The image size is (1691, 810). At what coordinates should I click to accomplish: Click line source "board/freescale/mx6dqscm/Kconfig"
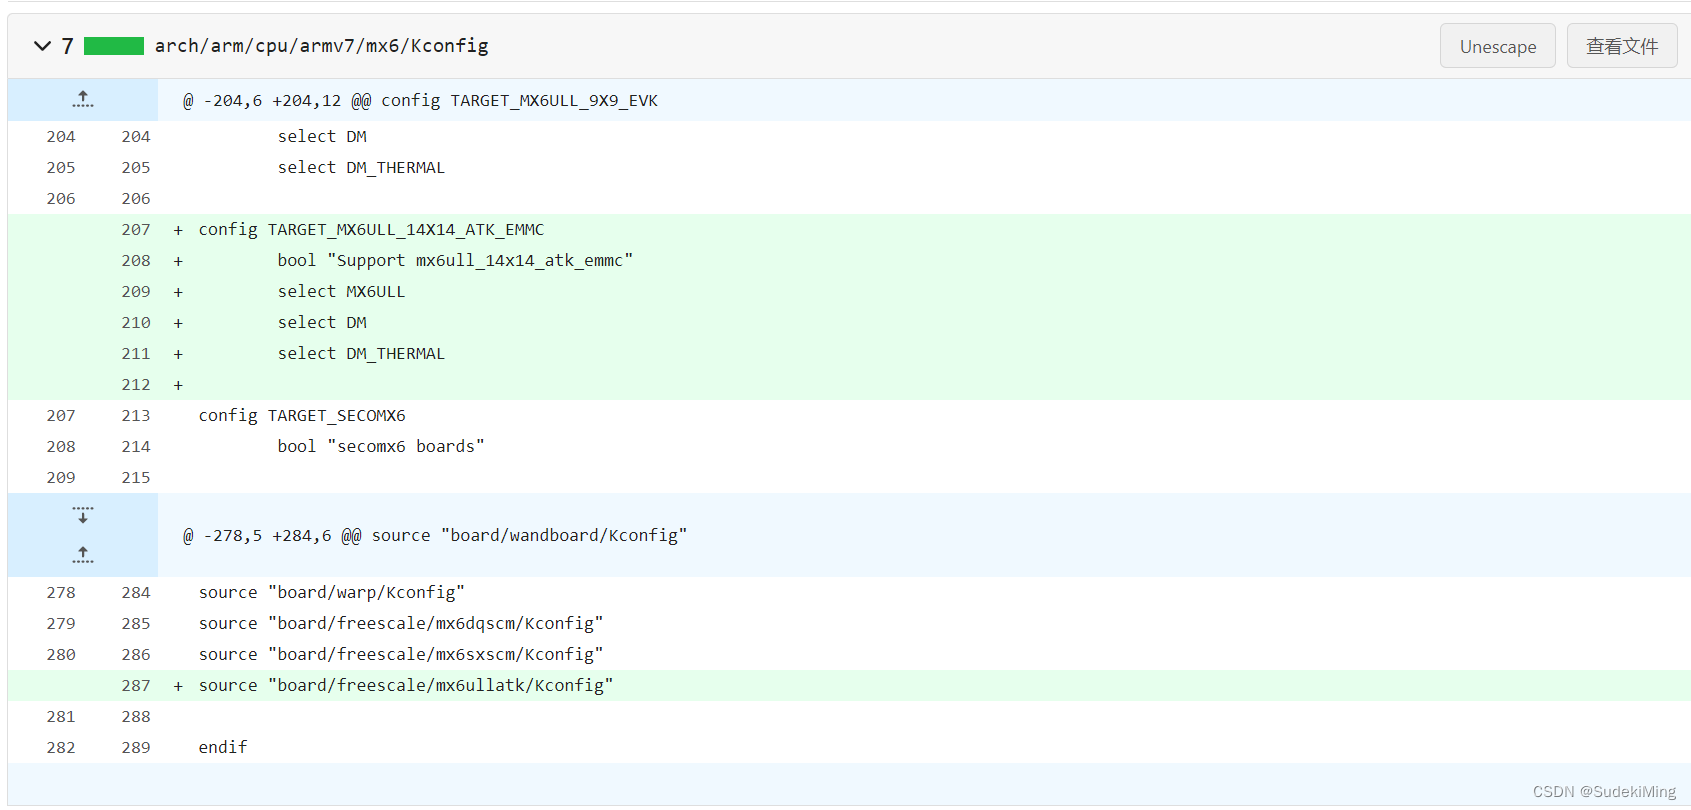click(401, 623)
